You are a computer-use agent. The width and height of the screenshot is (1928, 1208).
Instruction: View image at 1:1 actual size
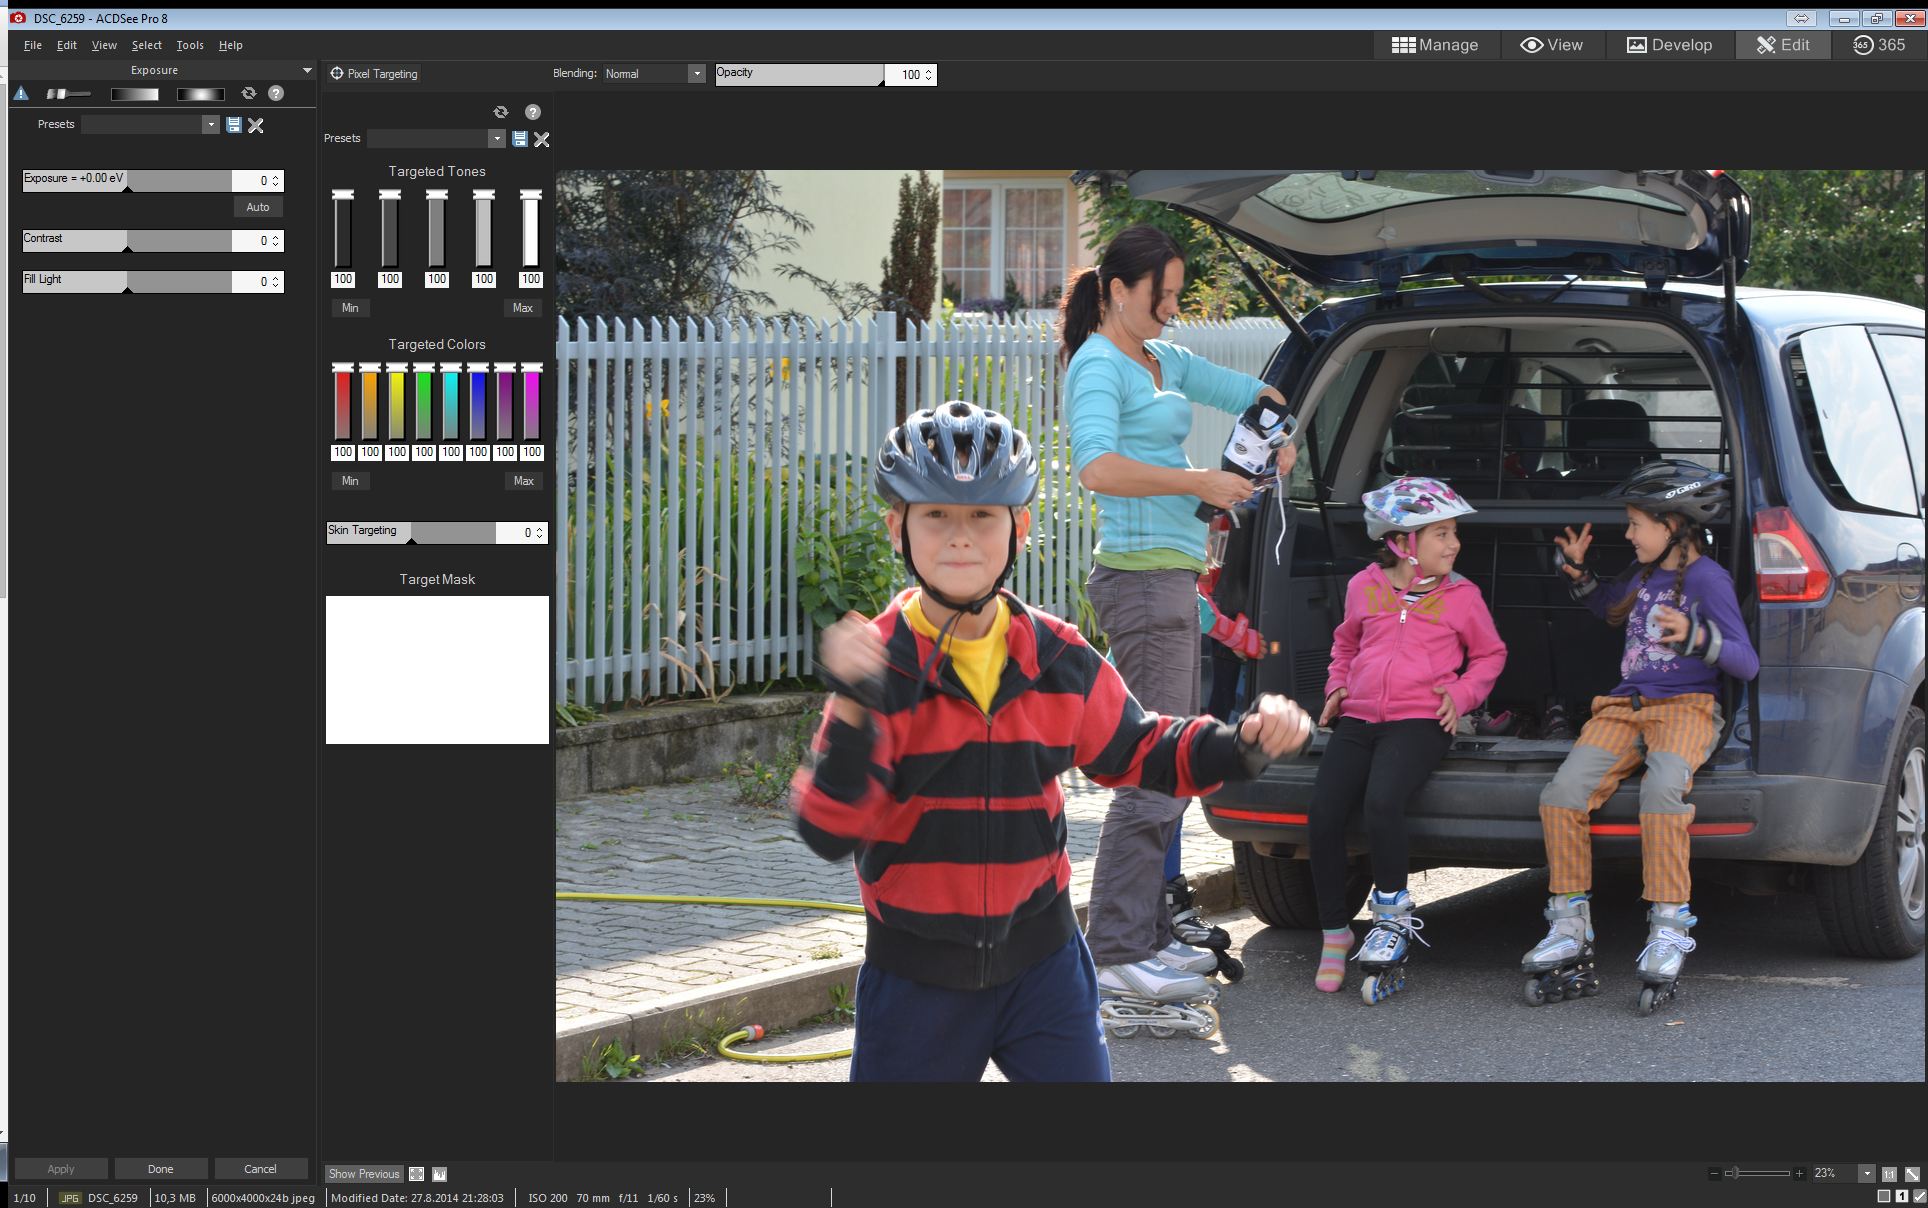(1888, 1174)
